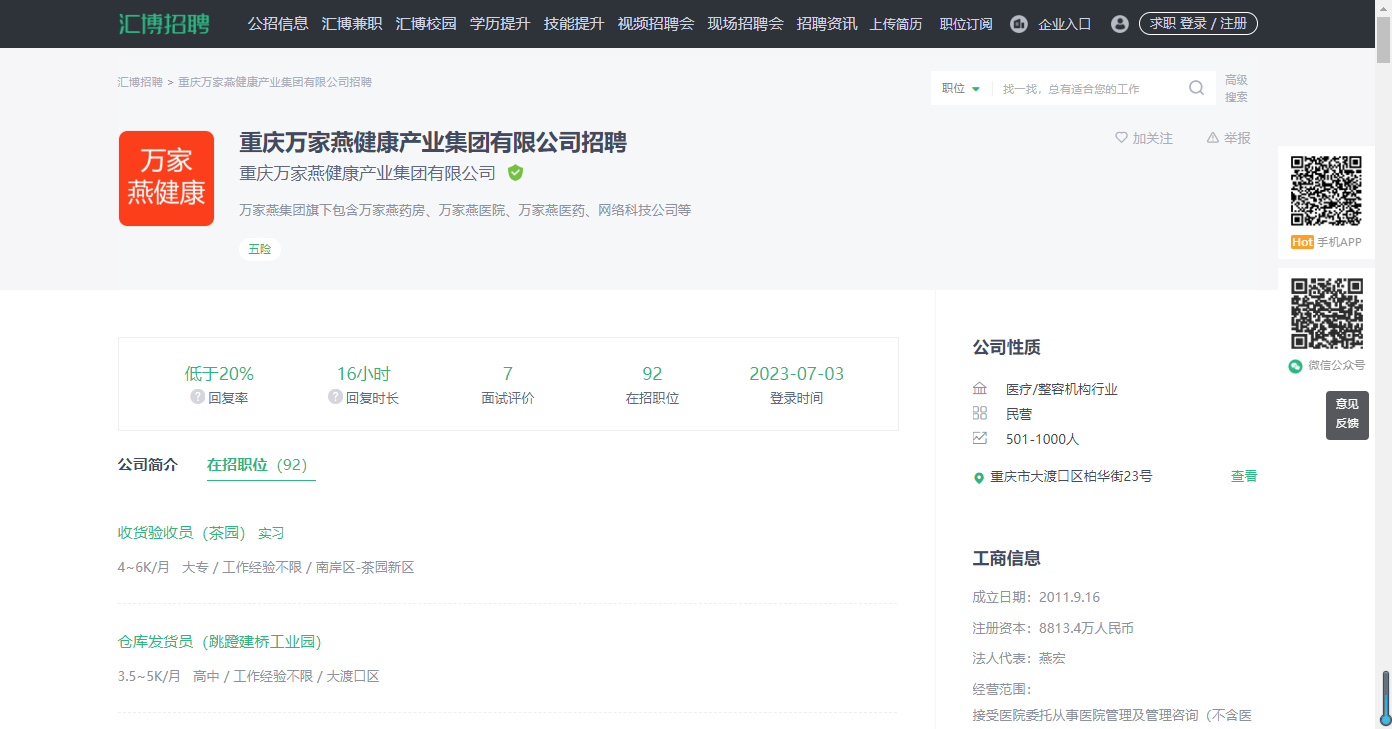Click the location pin icon
Image resolution: width=1392 pixels, height=729 pixels.
tap(979, 478)
